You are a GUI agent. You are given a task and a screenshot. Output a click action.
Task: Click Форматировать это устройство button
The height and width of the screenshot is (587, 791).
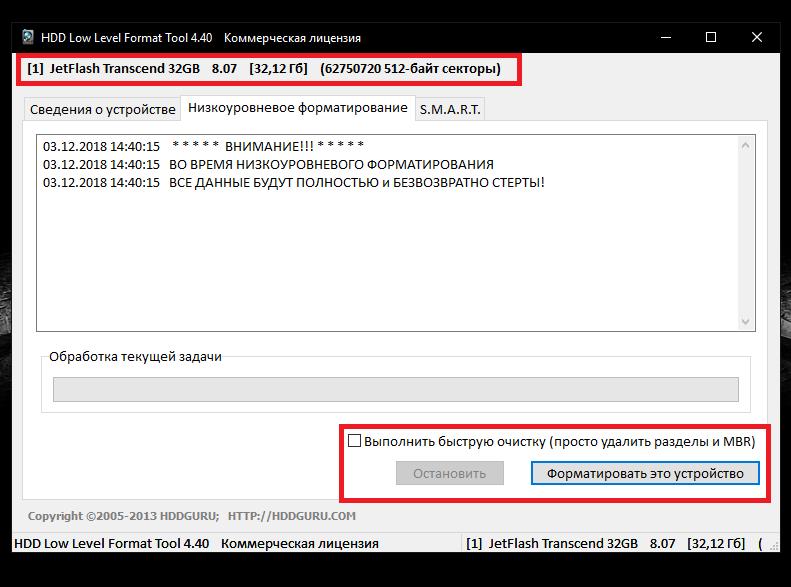pyautogui.click(x=645, y=473)
